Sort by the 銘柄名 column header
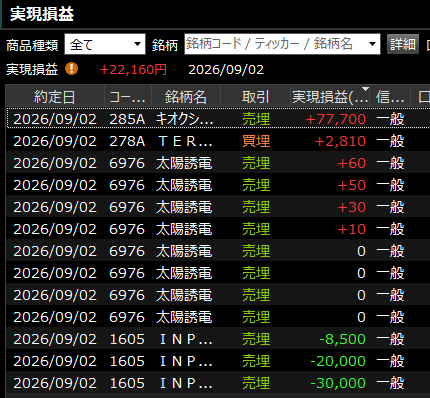 click(x=186, y=97)
